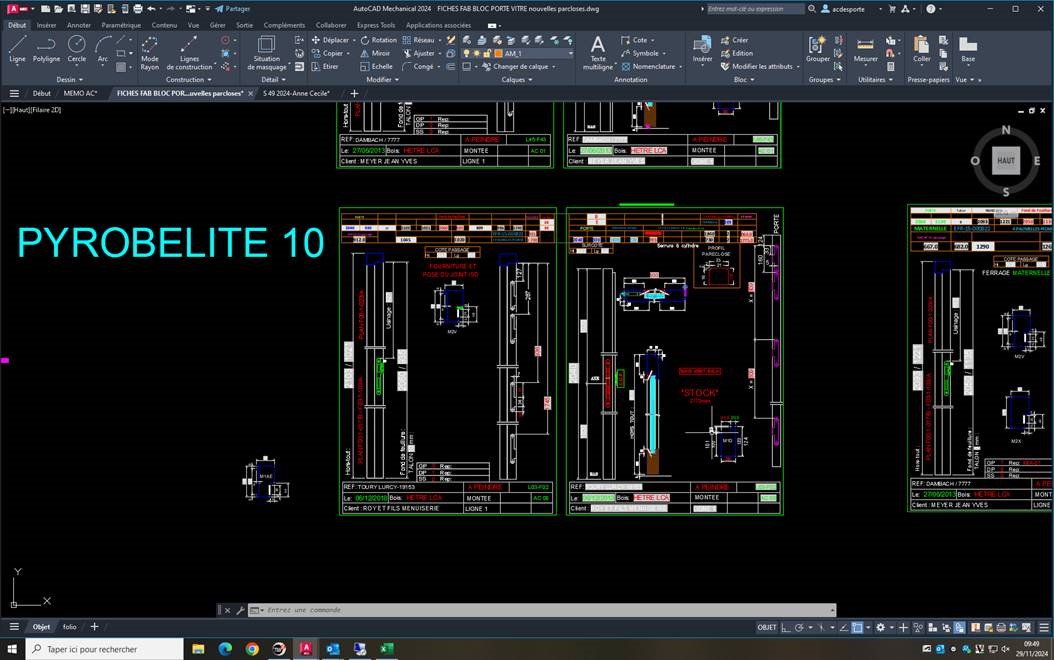Screen dimensions: 1054x660
Task: Select the Etirer stretch tool
Action: tap(325, 67)
